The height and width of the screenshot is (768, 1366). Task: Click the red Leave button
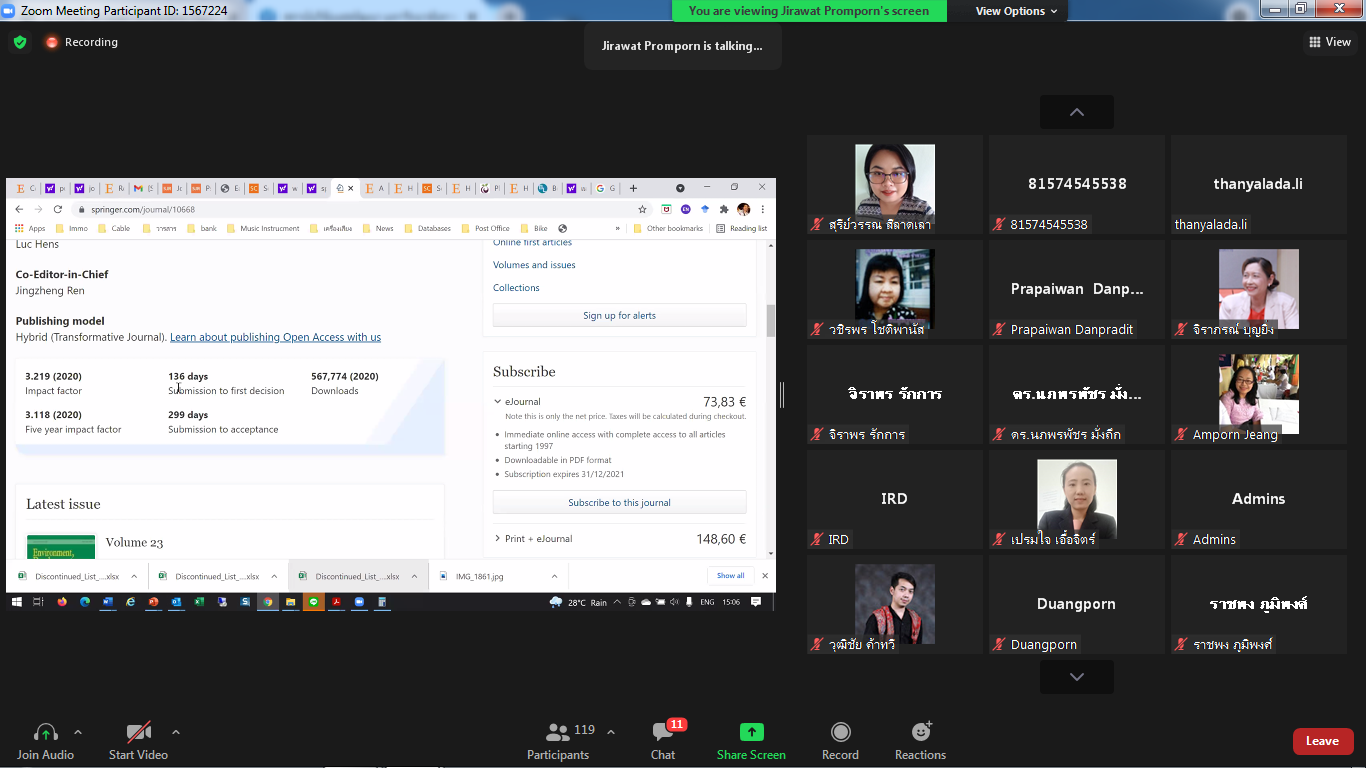pos(1322,741)
